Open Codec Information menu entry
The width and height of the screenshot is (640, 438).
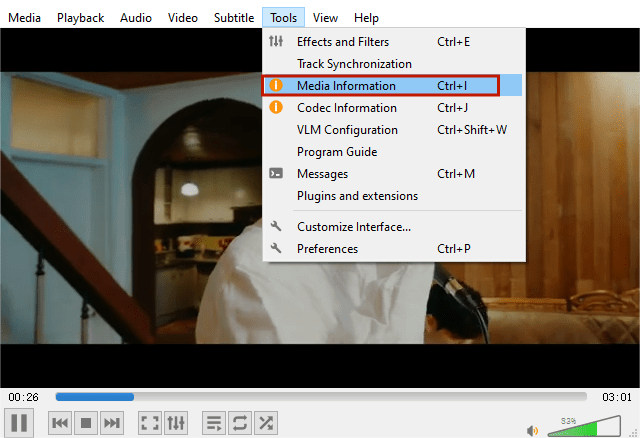[x=346, y=108]
